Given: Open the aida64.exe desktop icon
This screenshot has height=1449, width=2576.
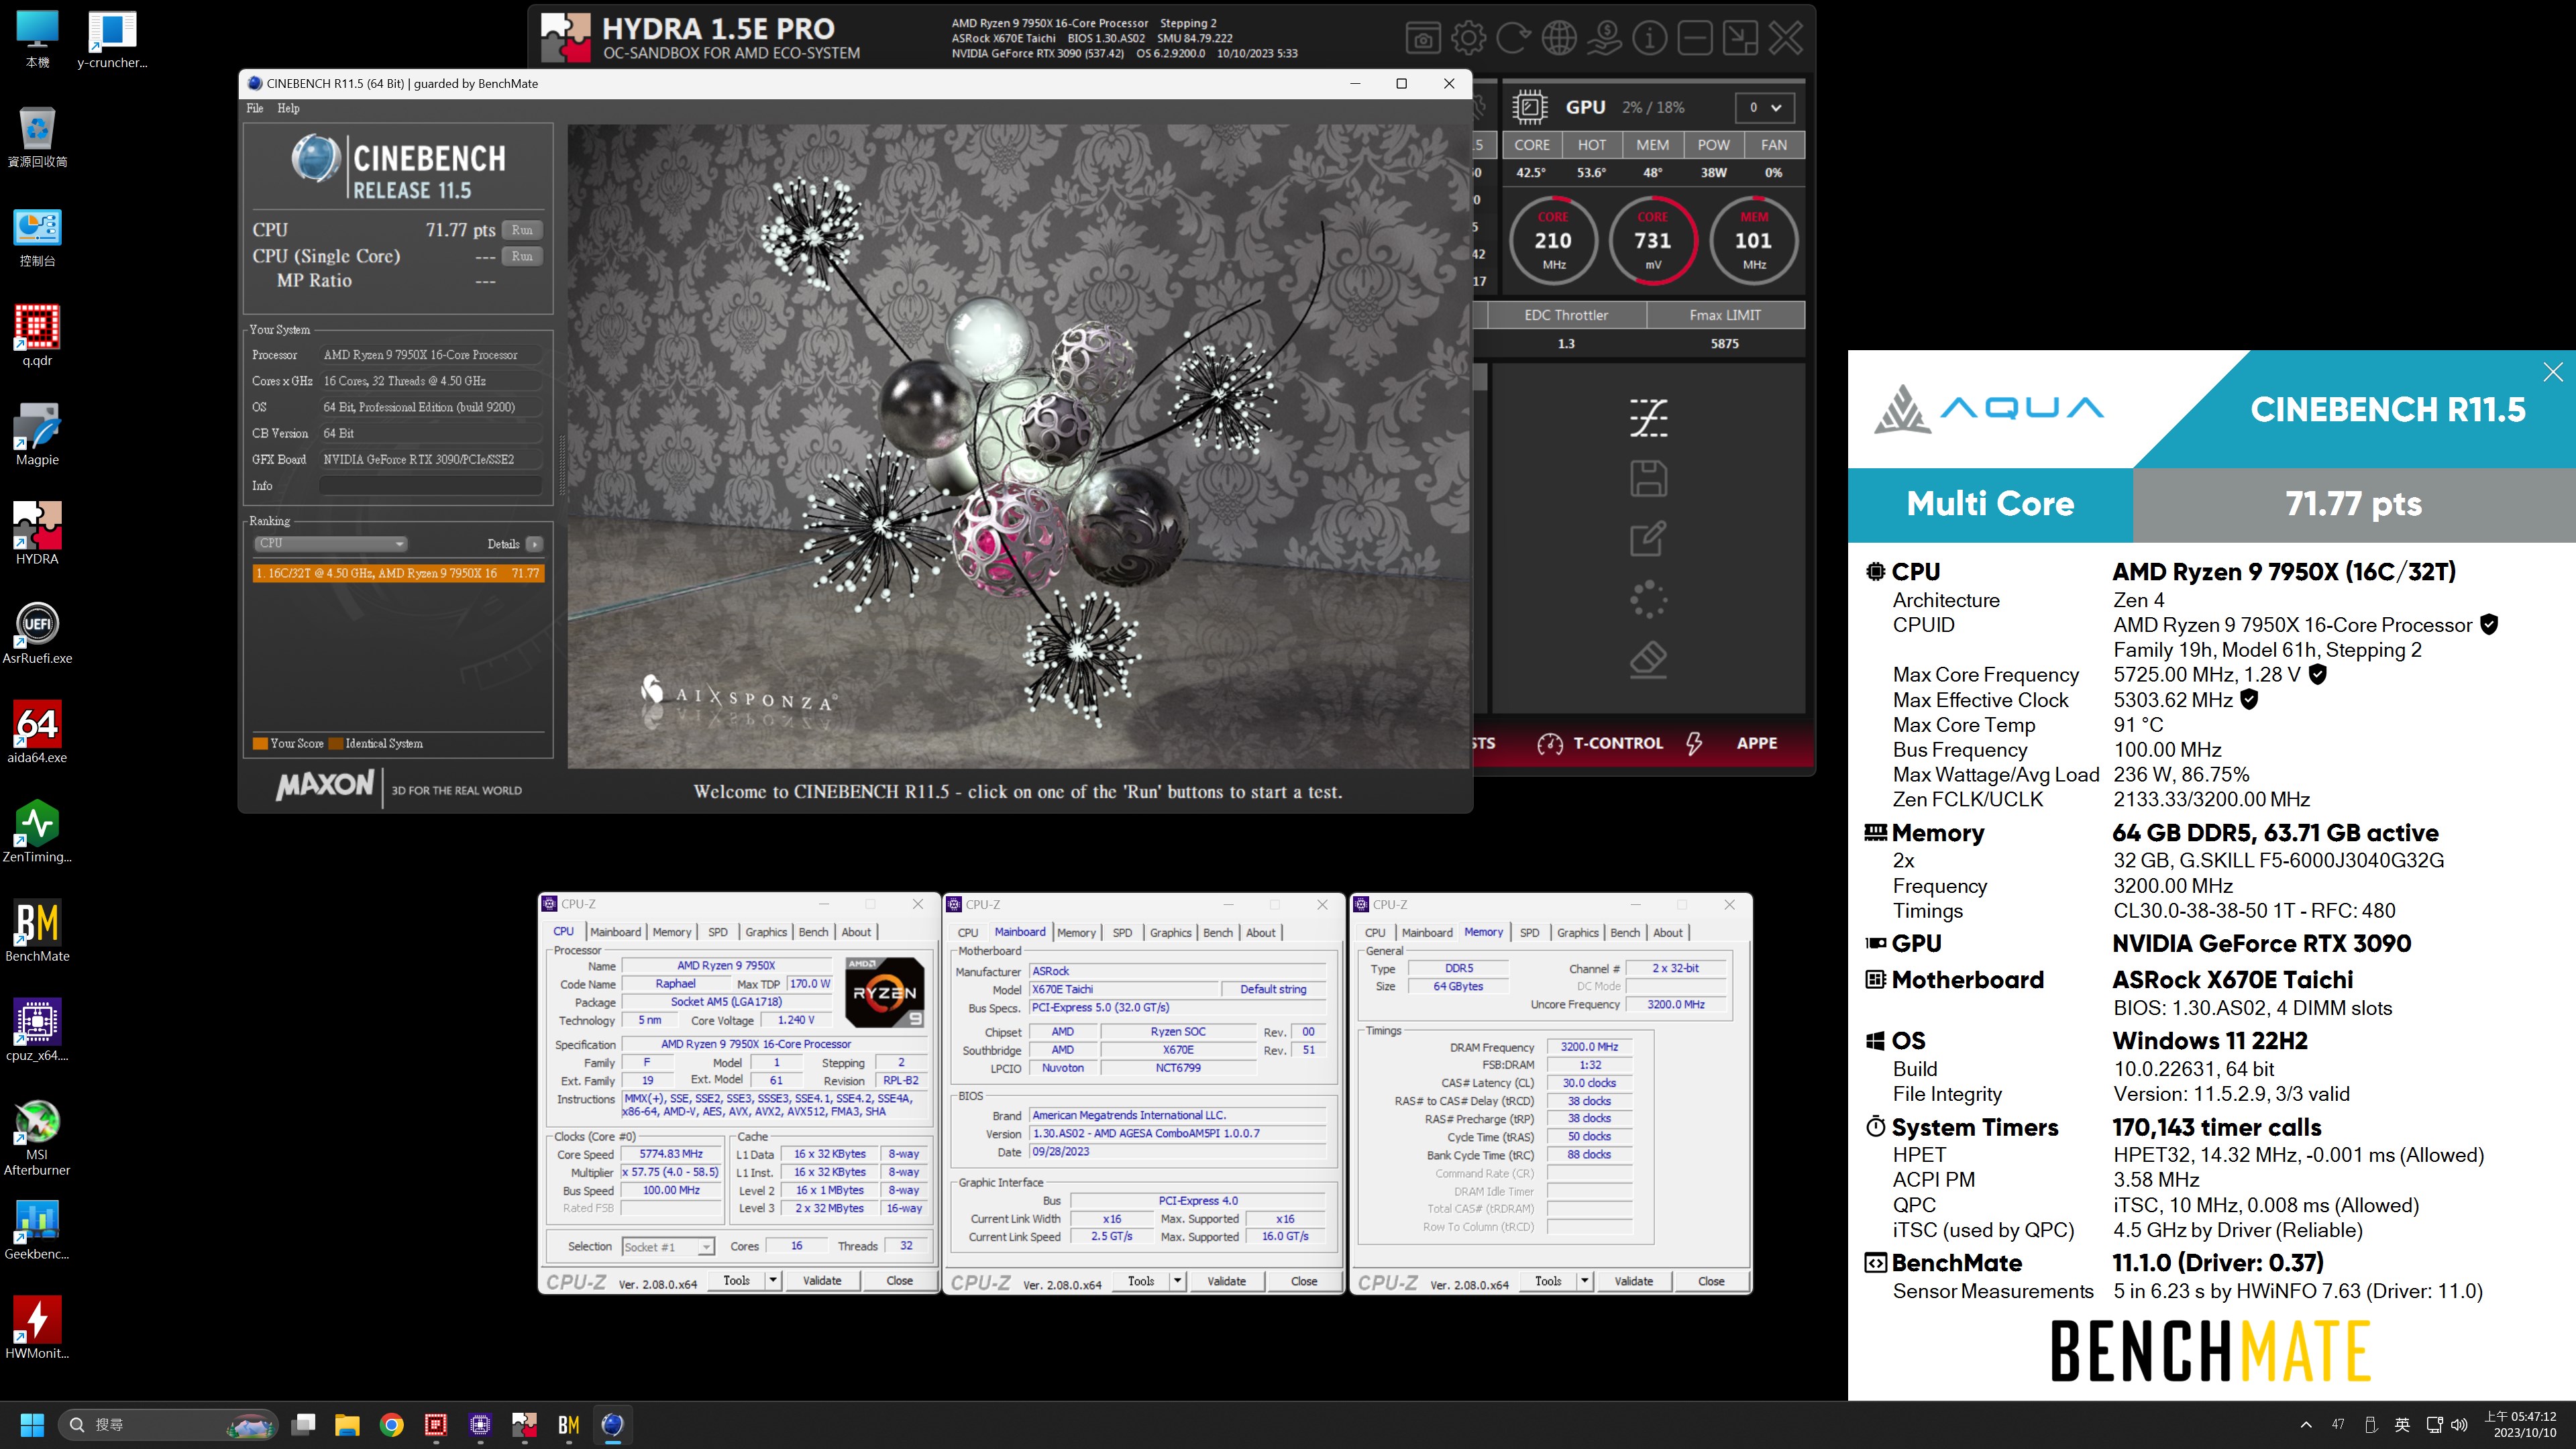Looking at the screenshot, I should tap(37, 732).
